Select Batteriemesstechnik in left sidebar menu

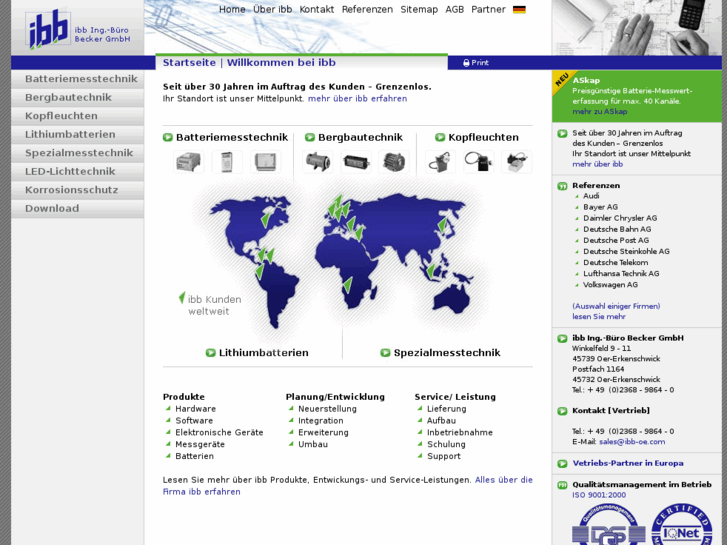[x=77, y=79]
